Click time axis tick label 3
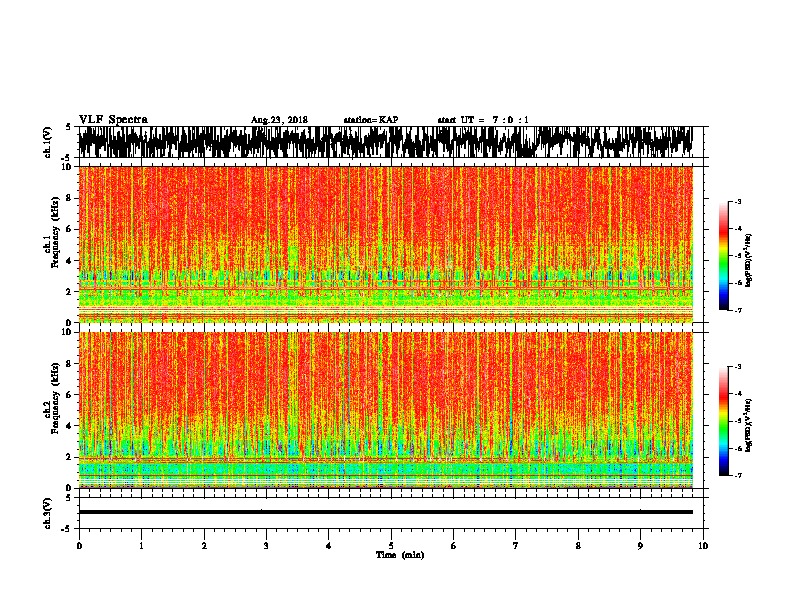The image size is (792, 612). 266,546
